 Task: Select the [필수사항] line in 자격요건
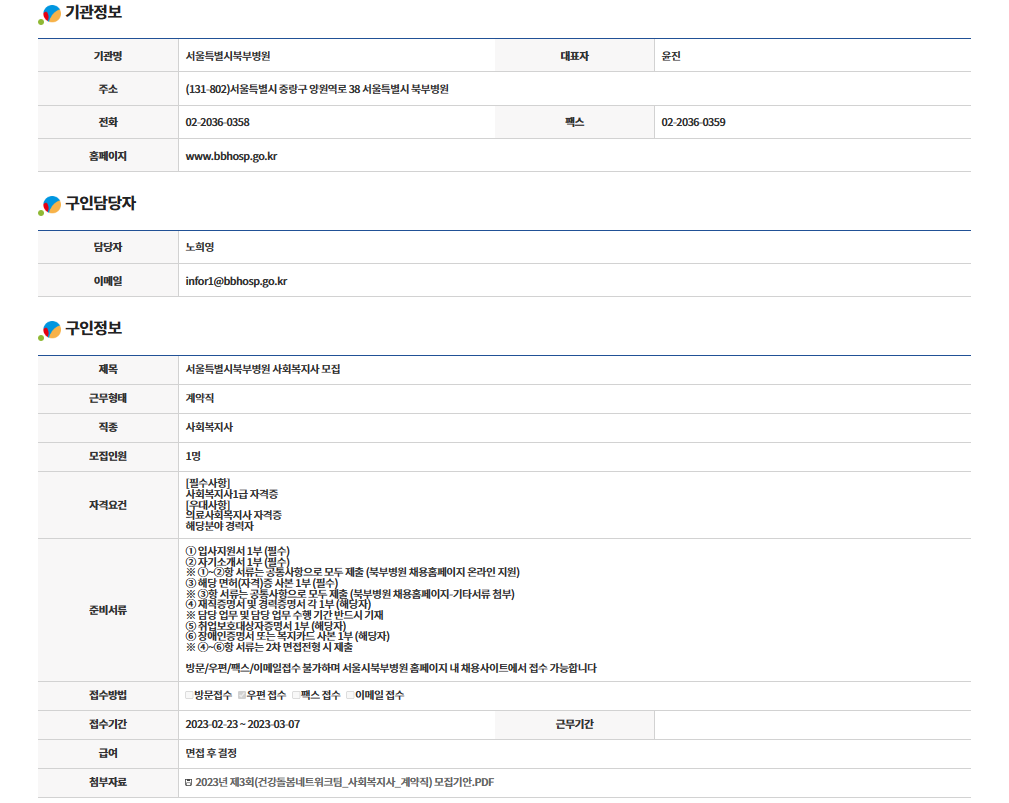point(208,483)
